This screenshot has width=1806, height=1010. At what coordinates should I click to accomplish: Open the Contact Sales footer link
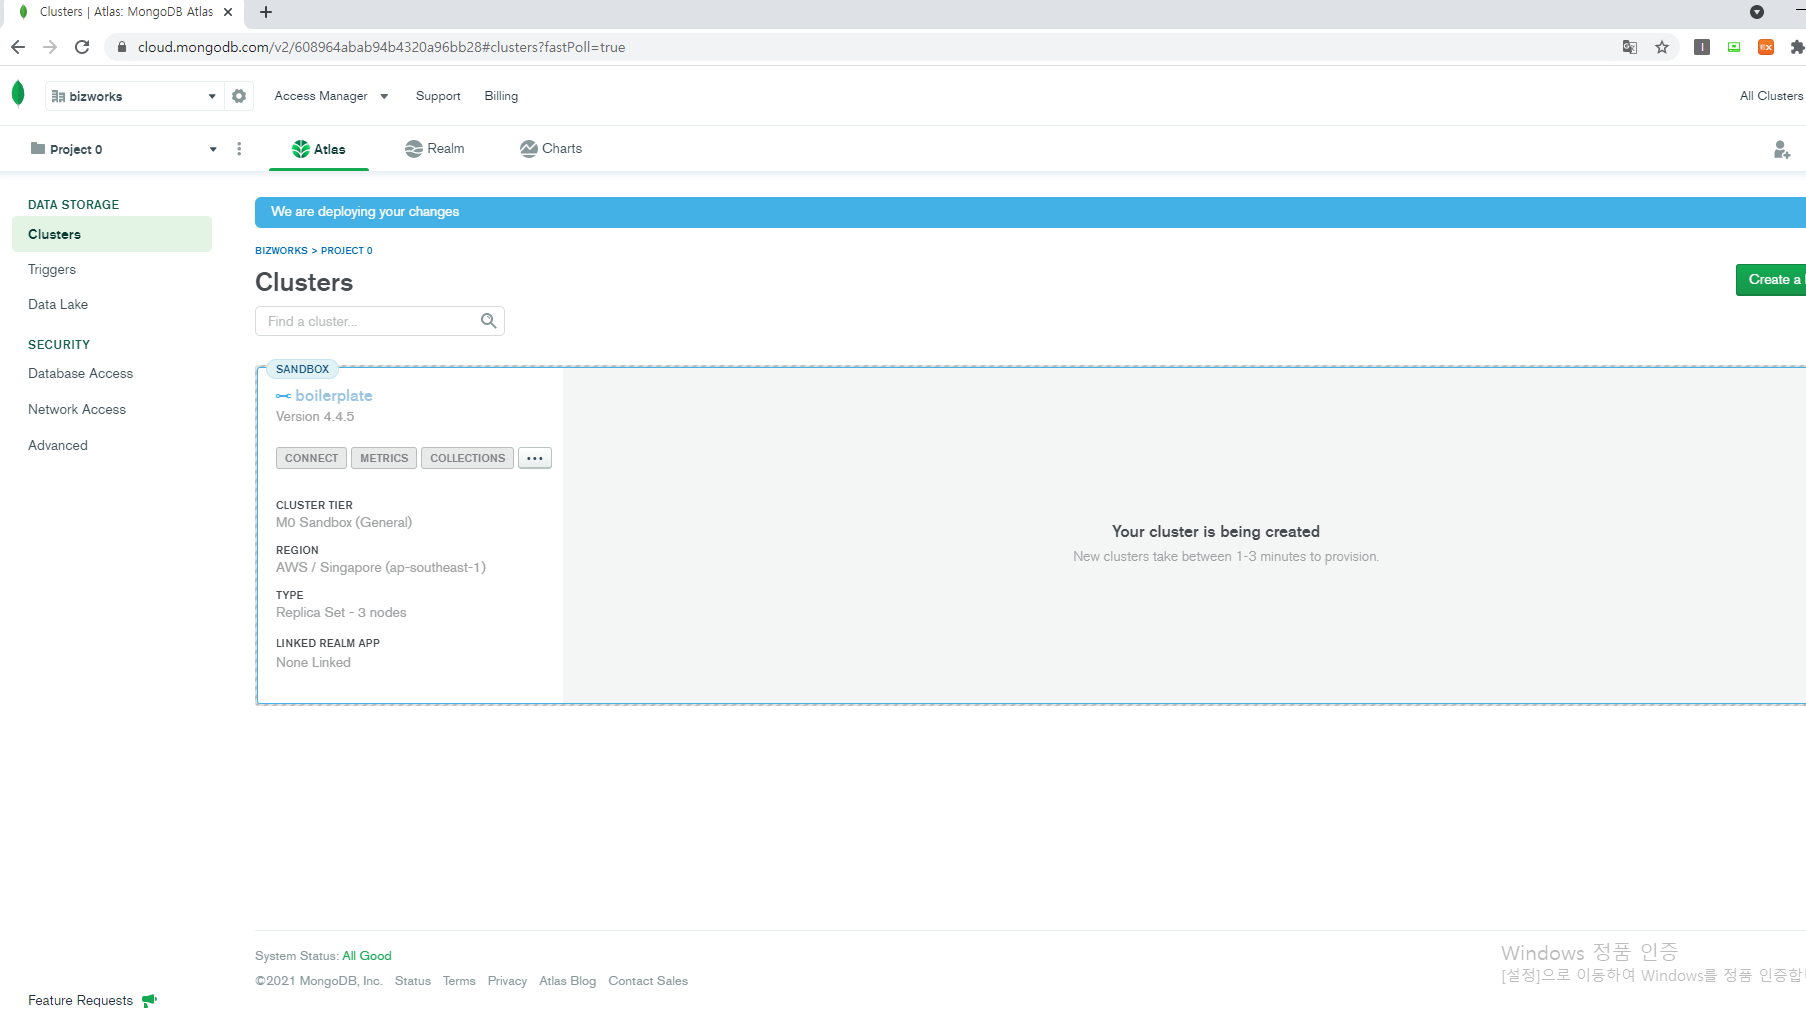pyautogui.click(x=648, y=981)
